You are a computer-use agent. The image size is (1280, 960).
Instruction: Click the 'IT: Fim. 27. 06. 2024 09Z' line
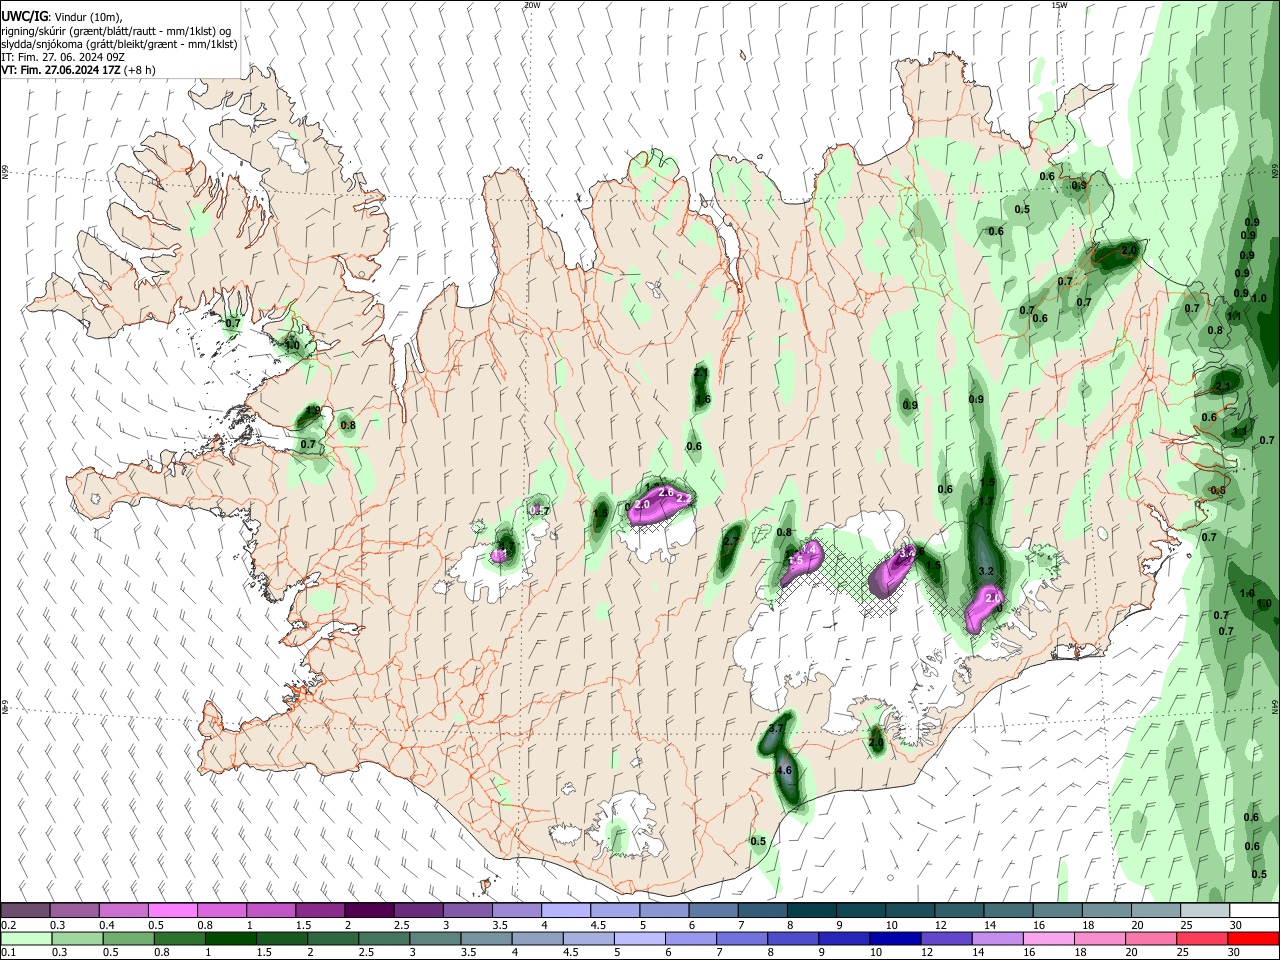[63, 57]
